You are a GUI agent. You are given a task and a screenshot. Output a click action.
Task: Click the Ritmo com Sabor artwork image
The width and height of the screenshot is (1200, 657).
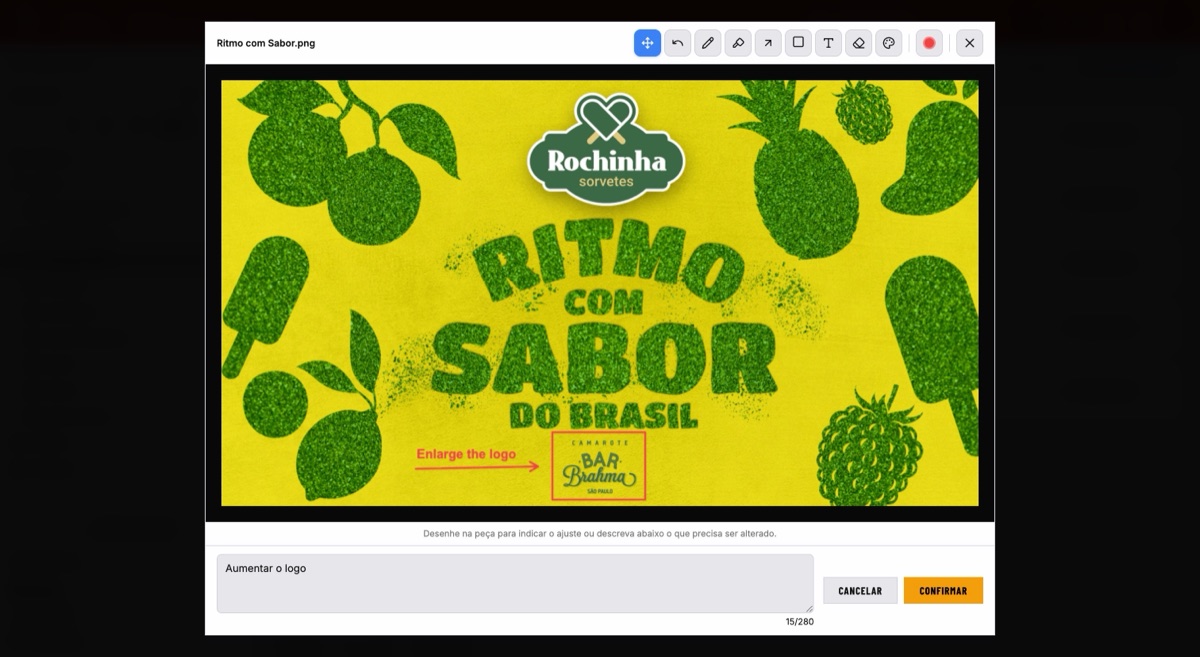click(x=600, y=293)
